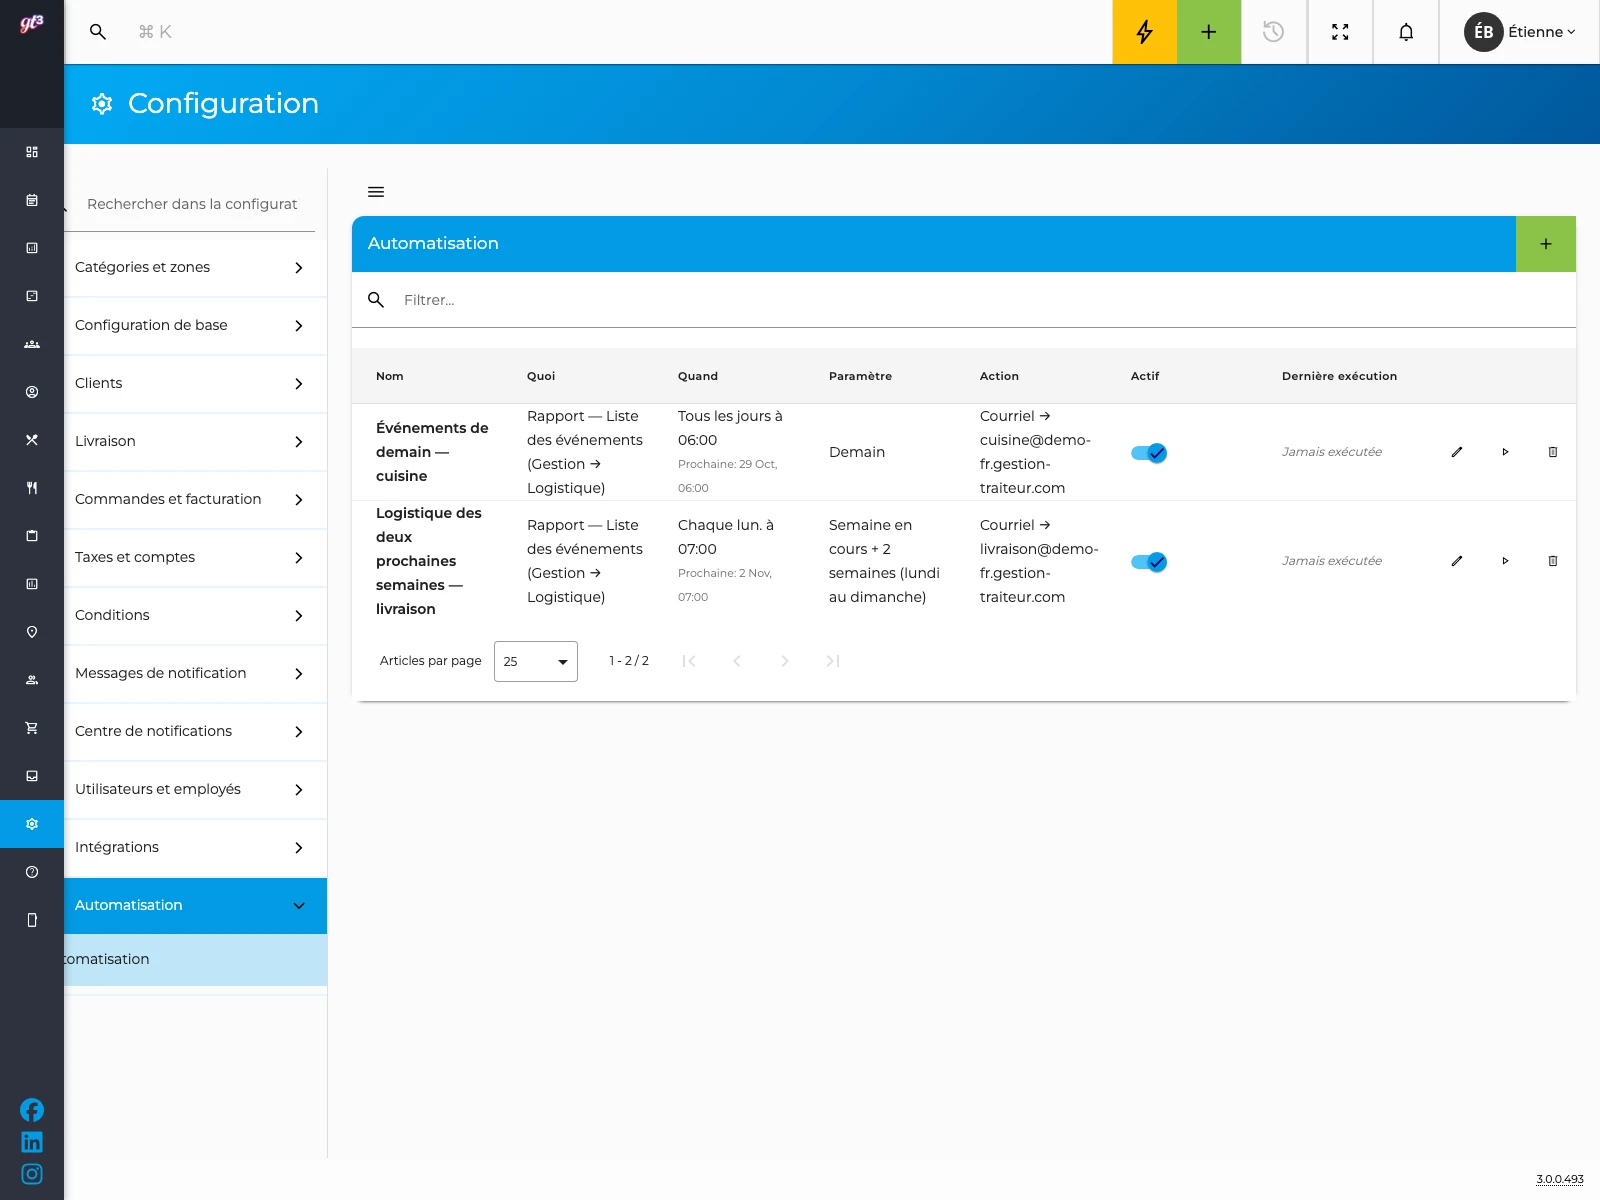Open Livraison configuration menu
This screenshot has height=1200, width=1600.
(x=195, y=441)
